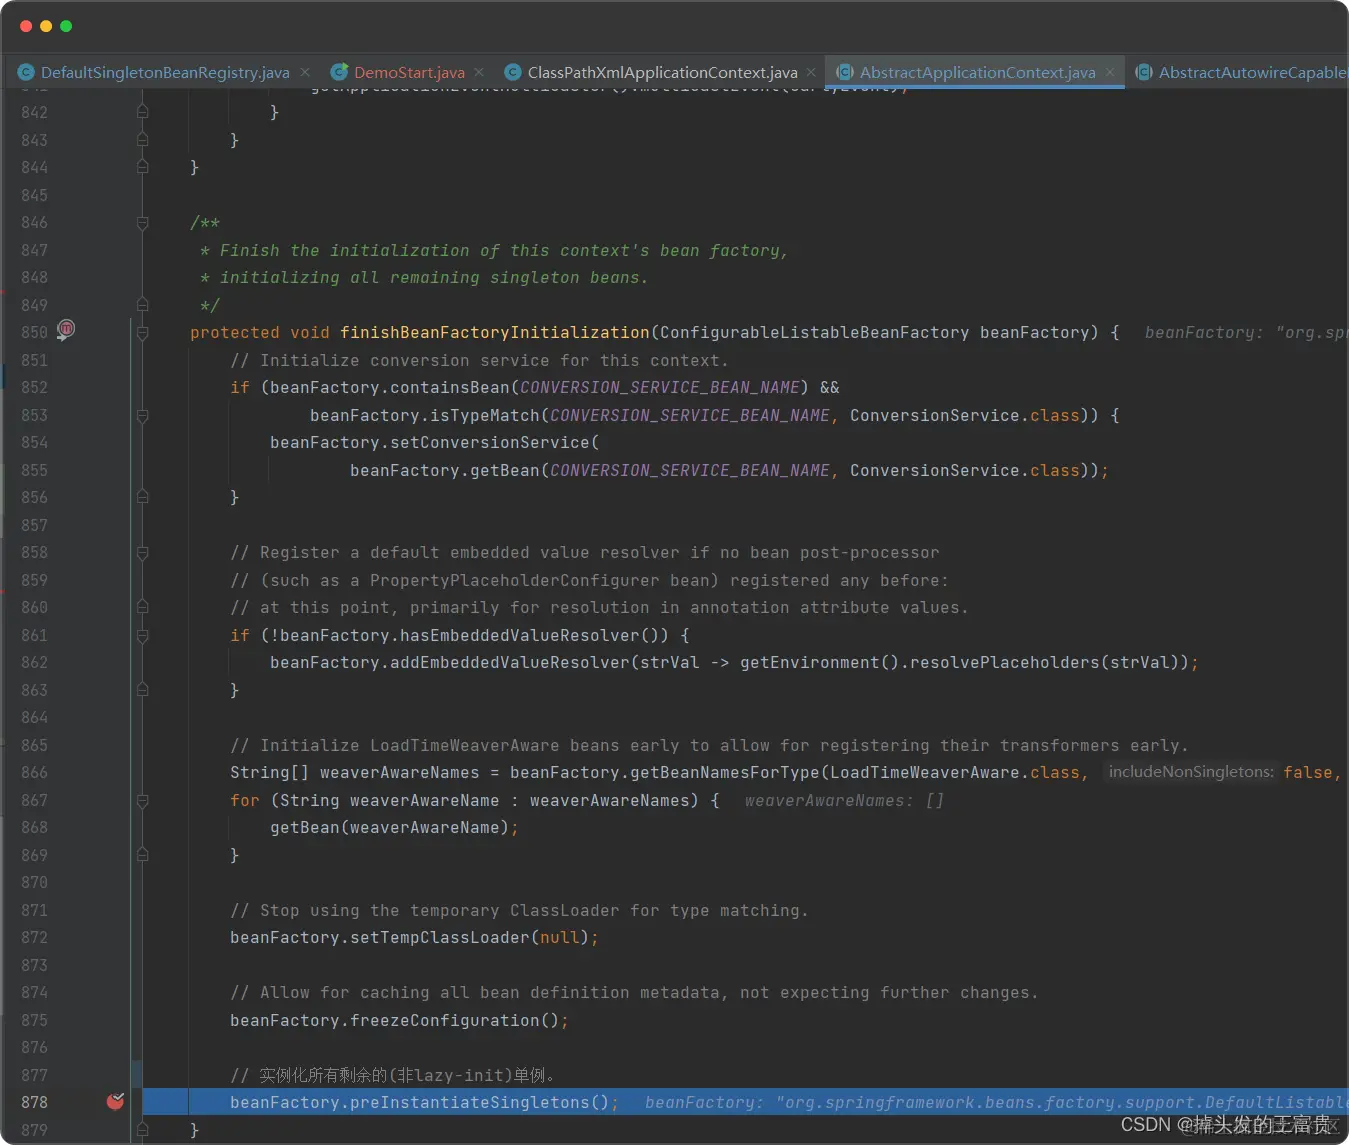Viewport: 1349px width, 1145px height.
Task: Click the ConfigurableListableBeanFactory parameter type
Action: click(815, 332)
